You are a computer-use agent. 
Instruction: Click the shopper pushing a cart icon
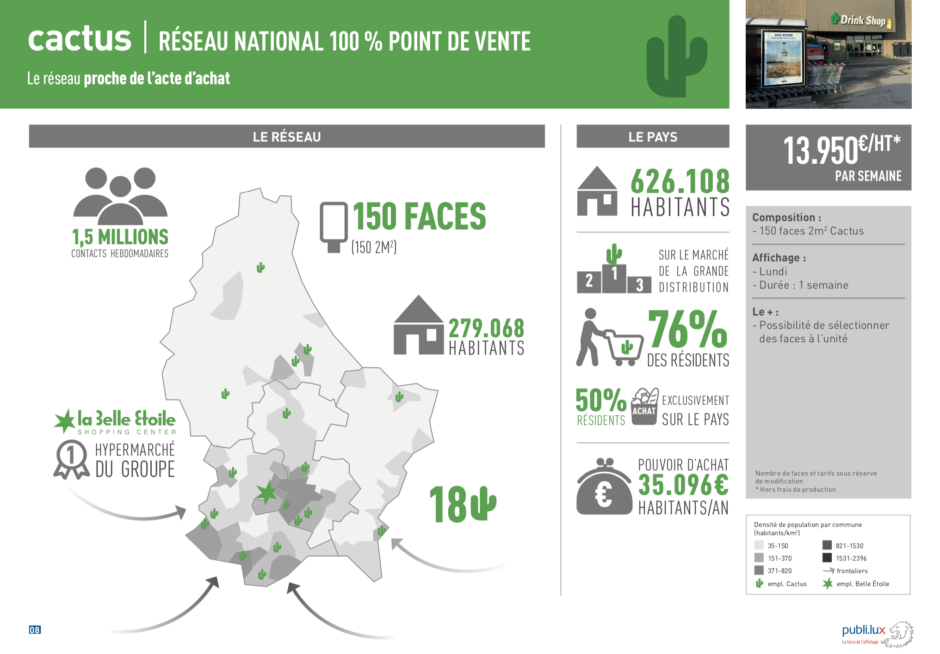click(x=609, y=337)
